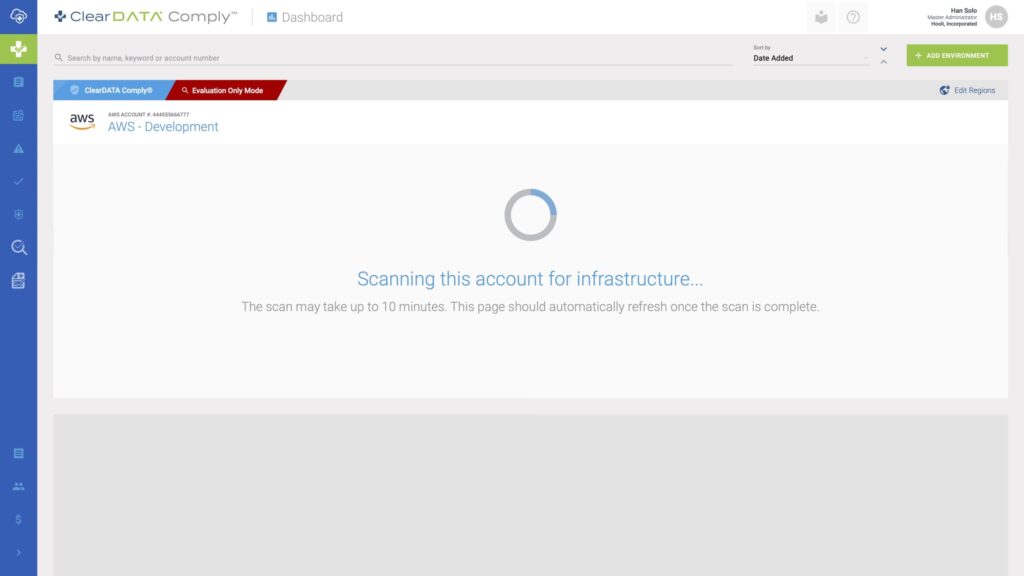
Task: Click the AWS account number text
Action: tap(148, 114)
